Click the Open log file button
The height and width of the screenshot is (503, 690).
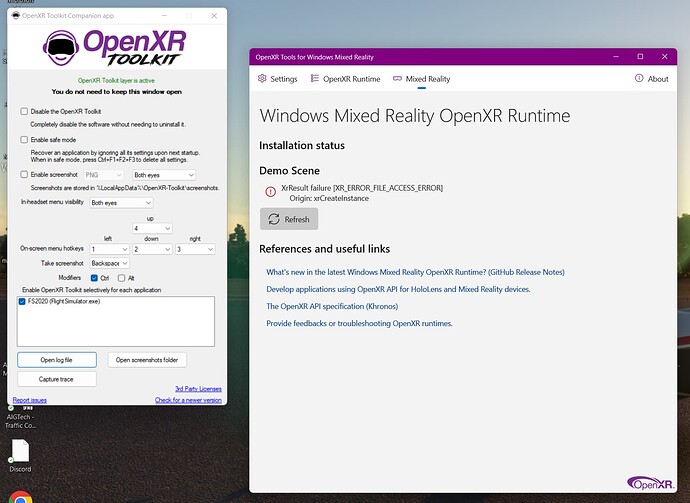(54, 359)
